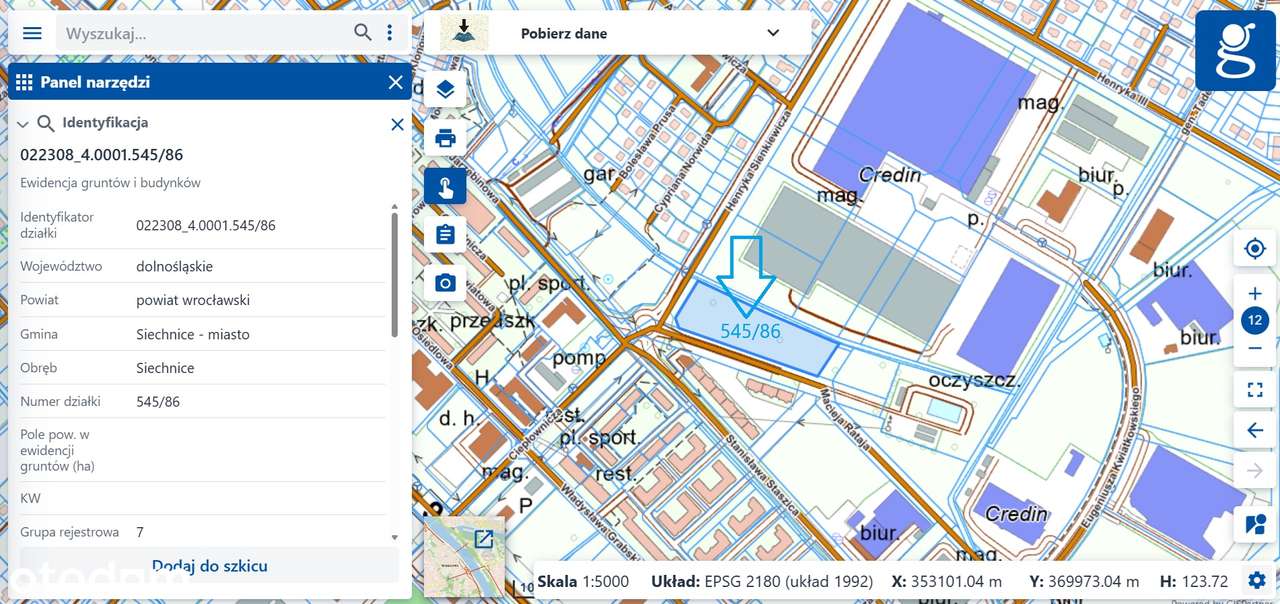Take a map snapshot with camera icon
The height and width of the screenshot is (604, 1280).
(x=445, y=283)
